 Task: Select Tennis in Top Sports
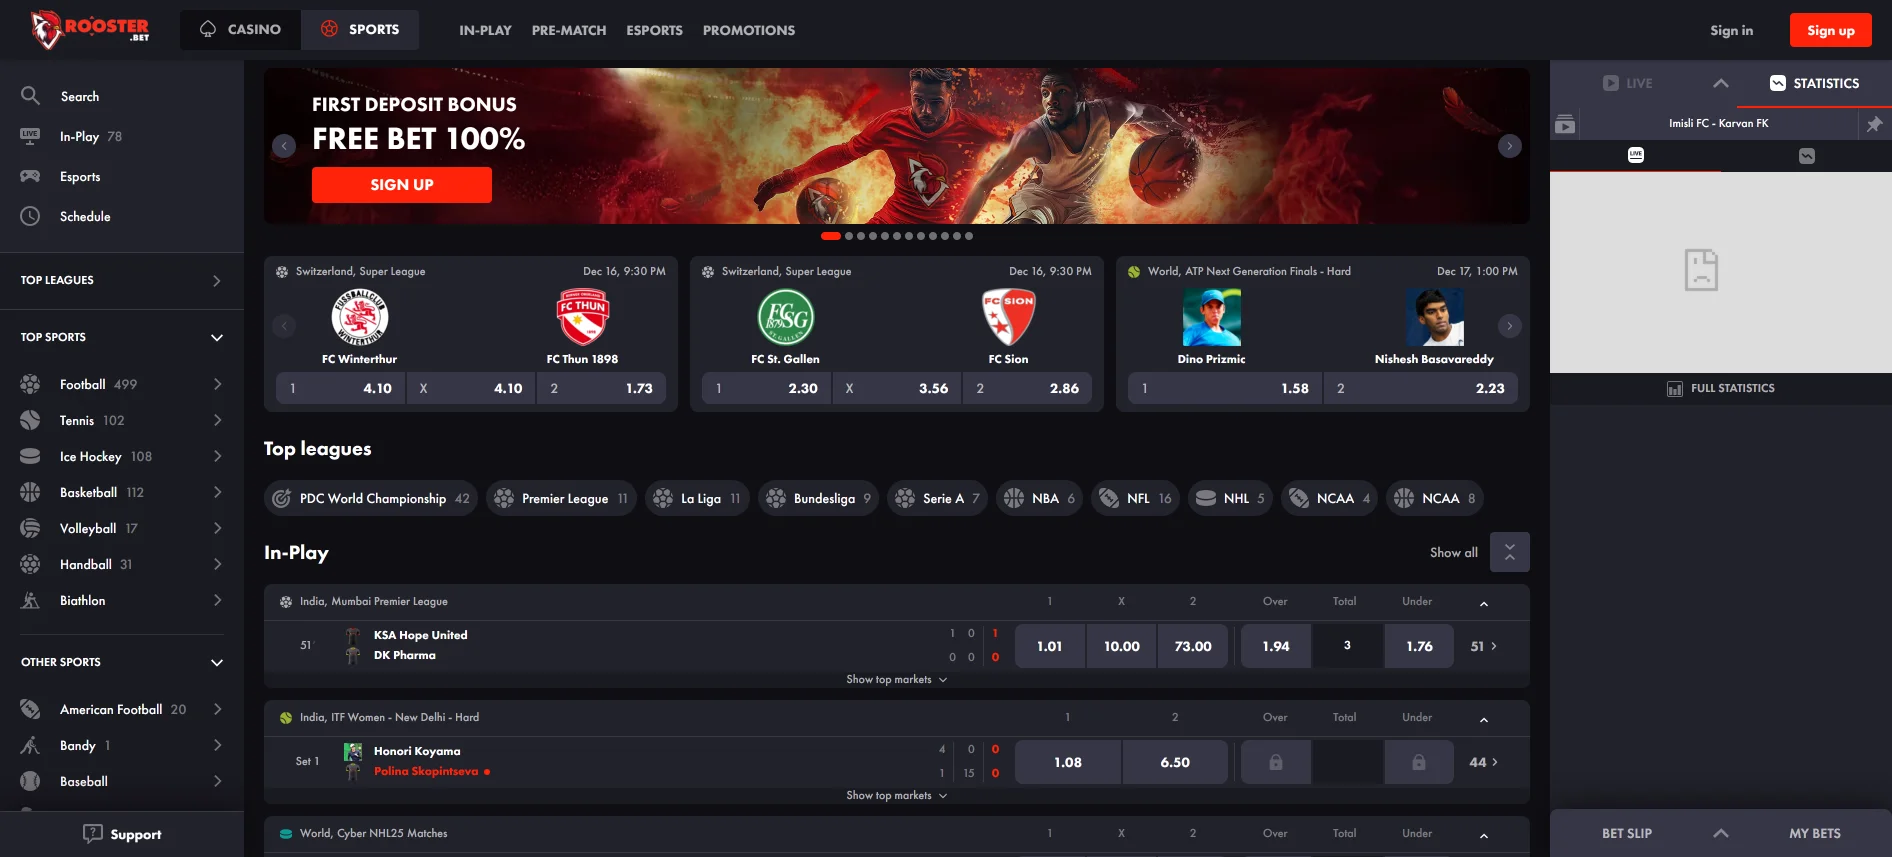[122, 420]
